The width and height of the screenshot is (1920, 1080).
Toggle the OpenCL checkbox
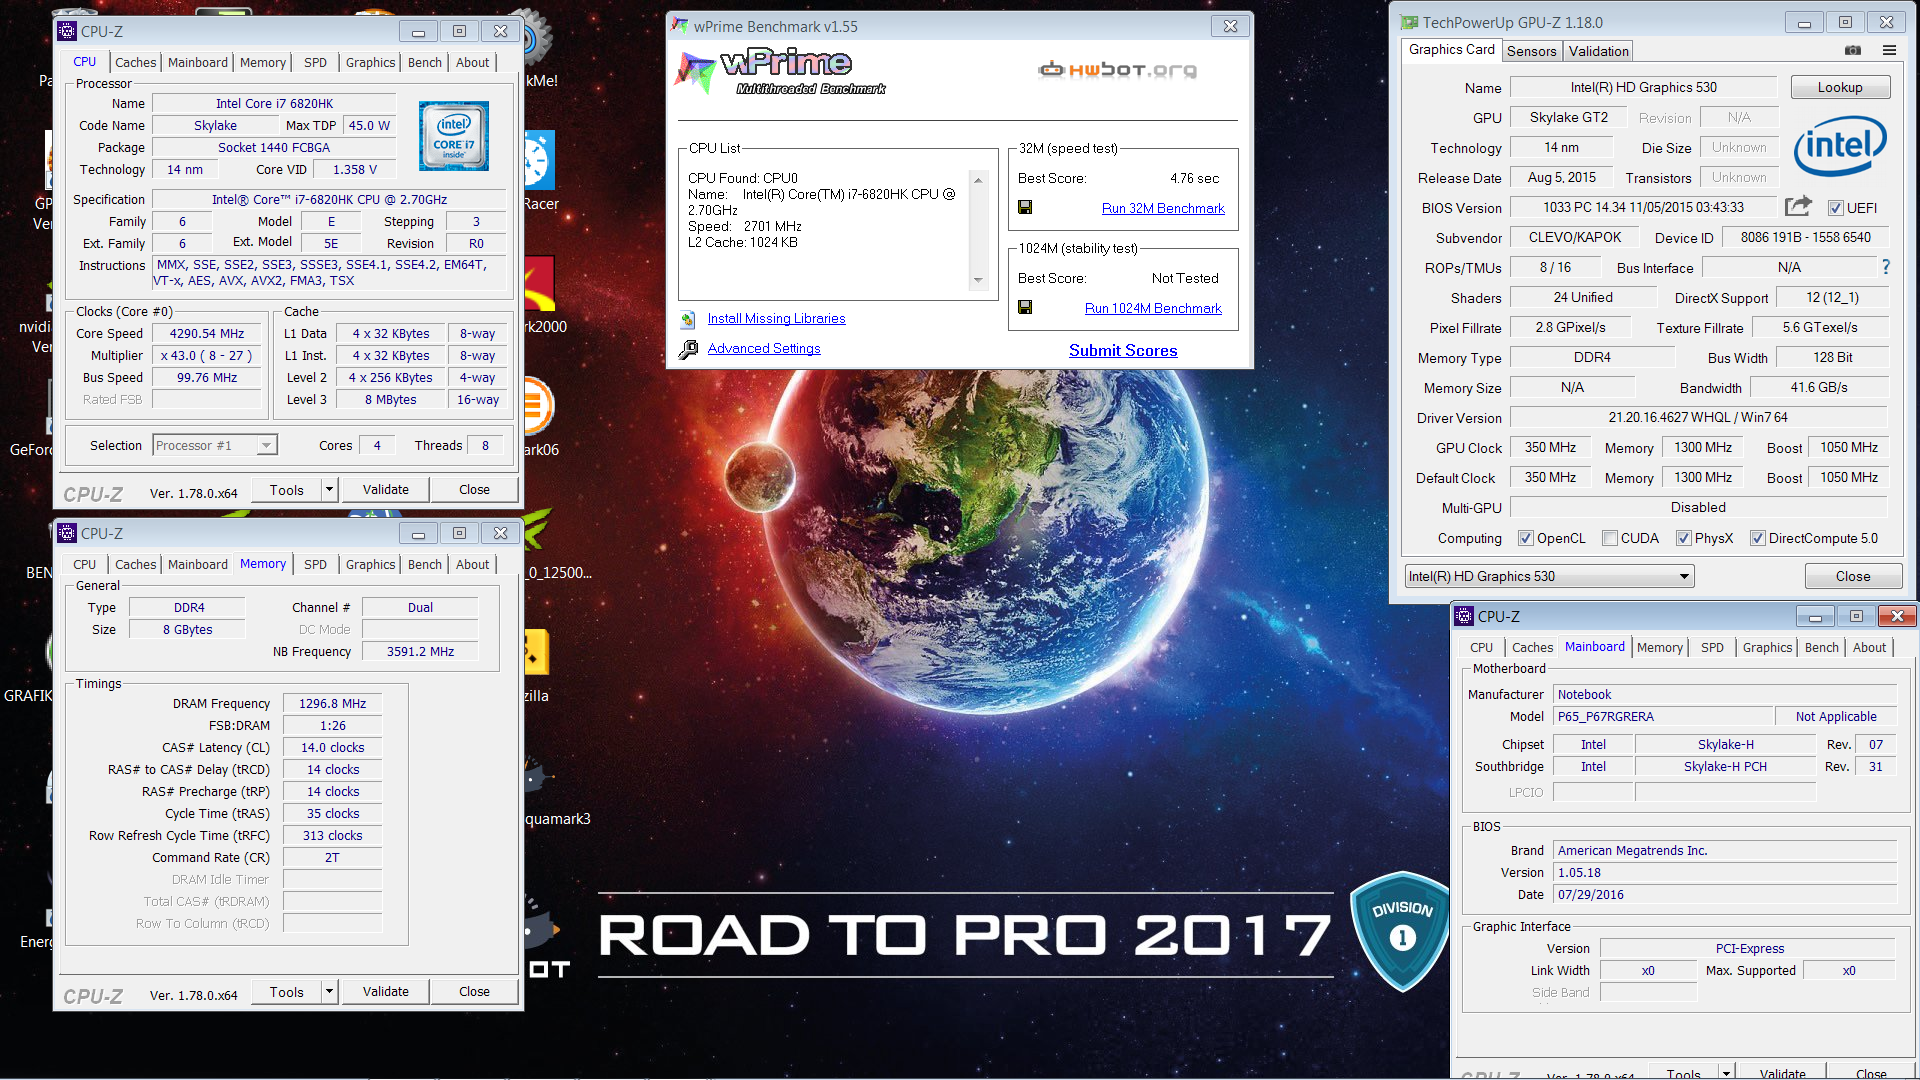(x=1525, y=538)
